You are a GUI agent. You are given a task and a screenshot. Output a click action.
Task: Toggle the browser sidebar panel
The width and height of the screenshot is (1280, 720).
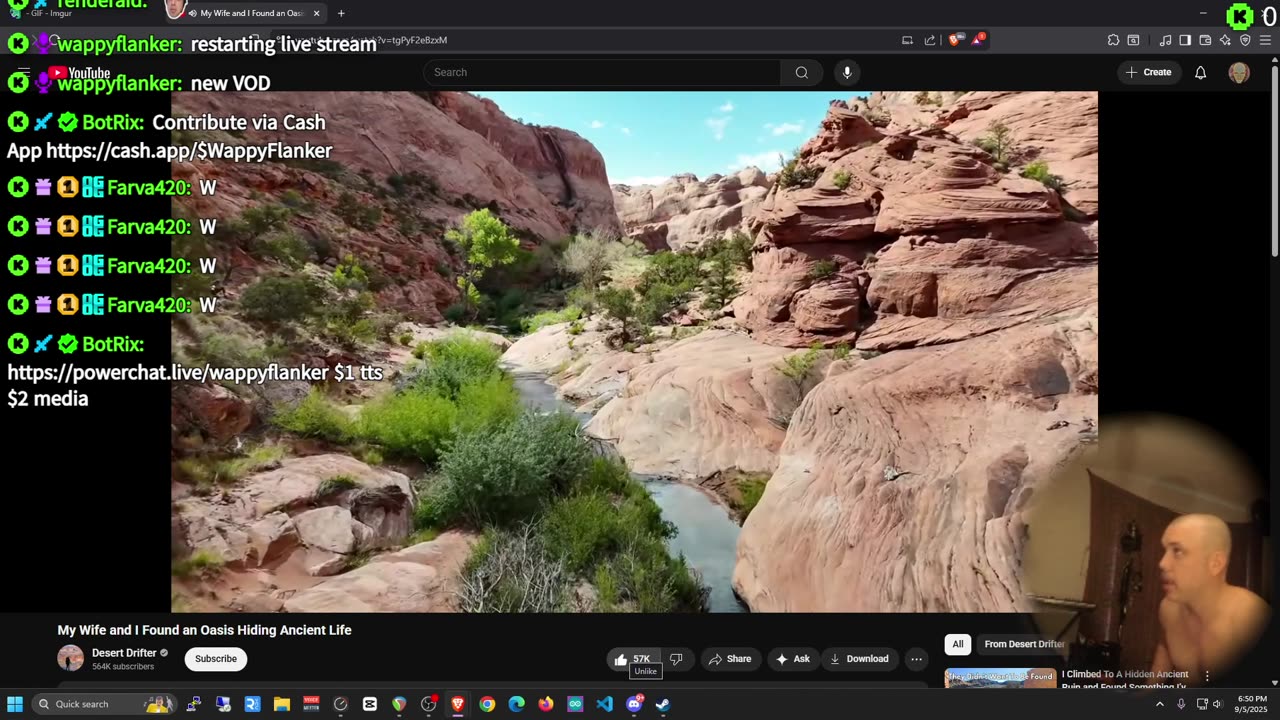tap(1185, 40)
